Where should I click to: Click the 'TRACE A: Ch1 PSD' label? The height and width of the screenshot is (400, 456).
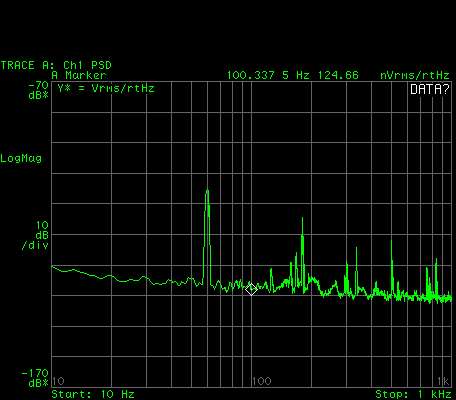[56, 65]
